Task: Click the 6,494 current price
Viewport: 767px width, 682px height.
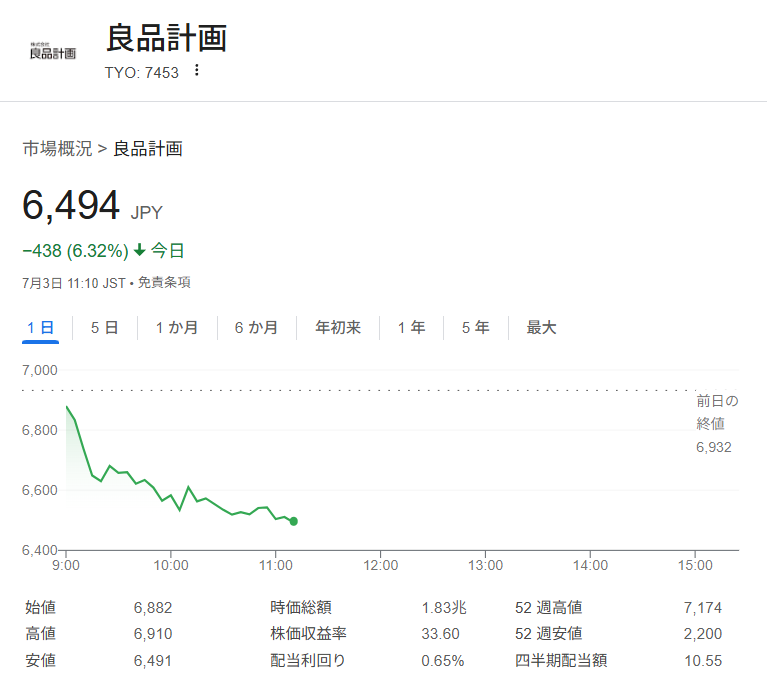Action: pyautogui.click(x=71, y=205)
